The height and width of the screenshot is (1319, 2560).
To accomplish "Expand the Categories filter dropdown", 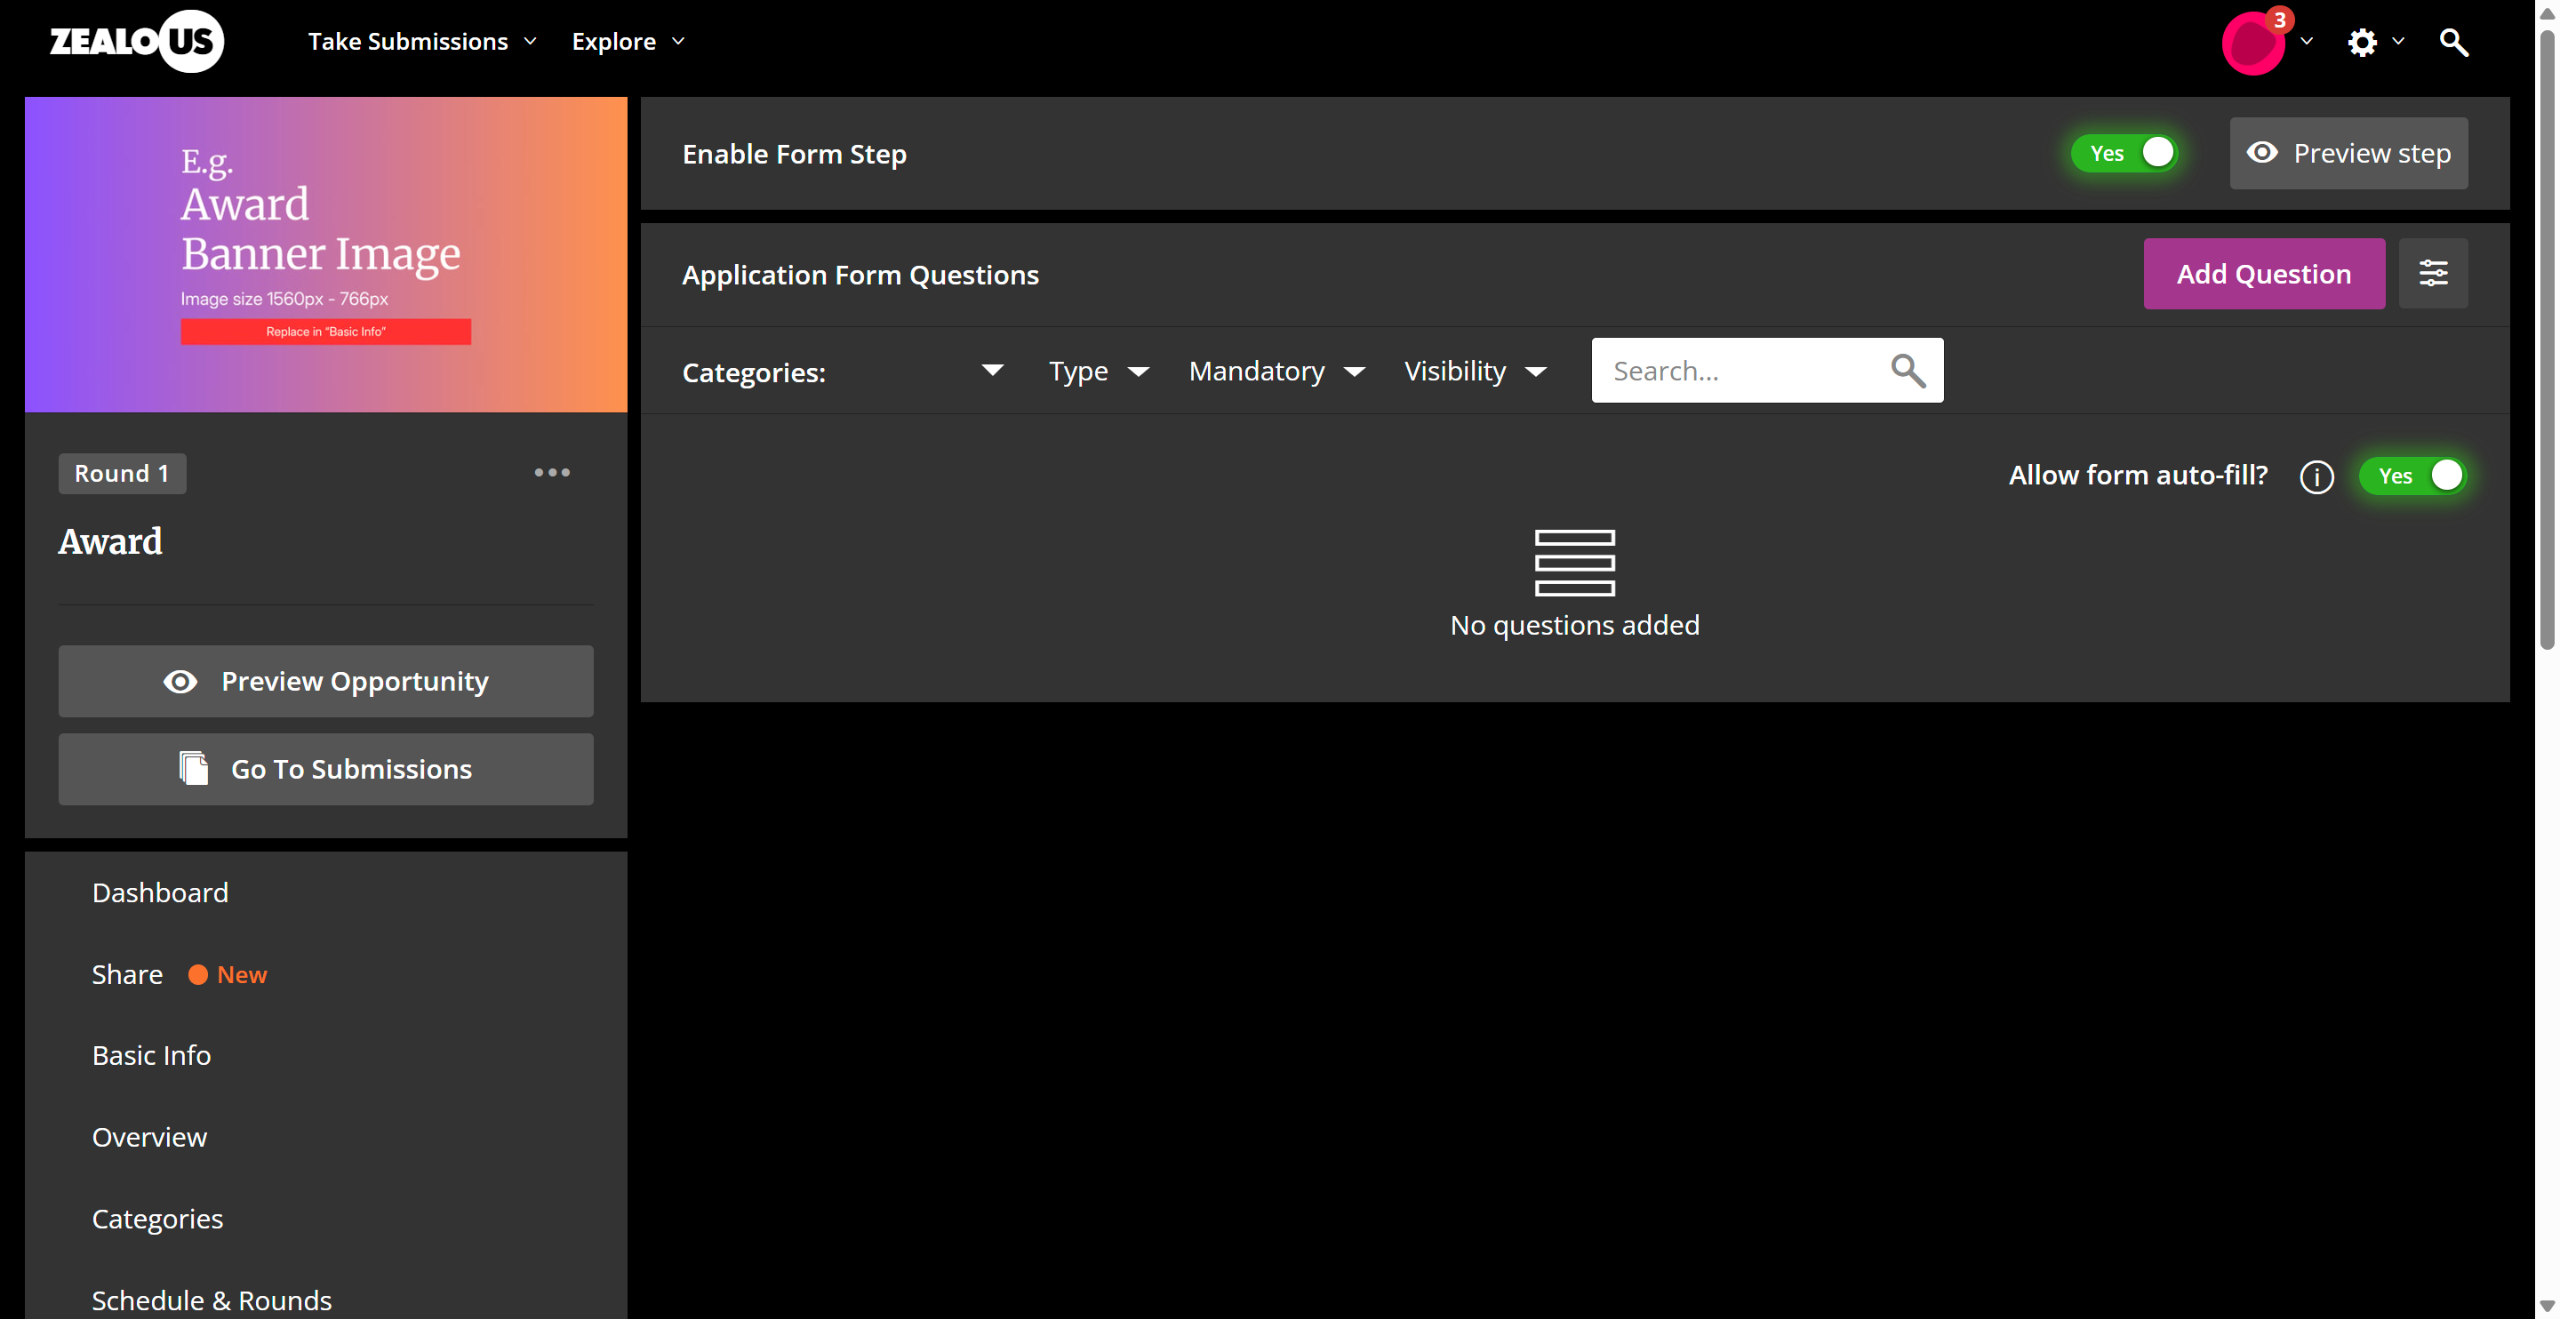I will (x=992, y=371).
